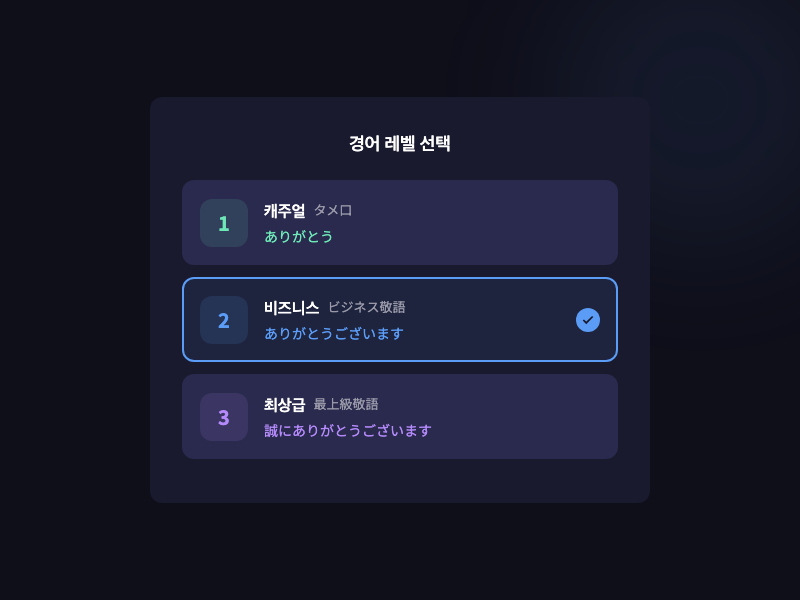The width and height of the screenshot is (800, 600).
Task: Click the 캐주얼 level icon square
Action: pos(224,223)
